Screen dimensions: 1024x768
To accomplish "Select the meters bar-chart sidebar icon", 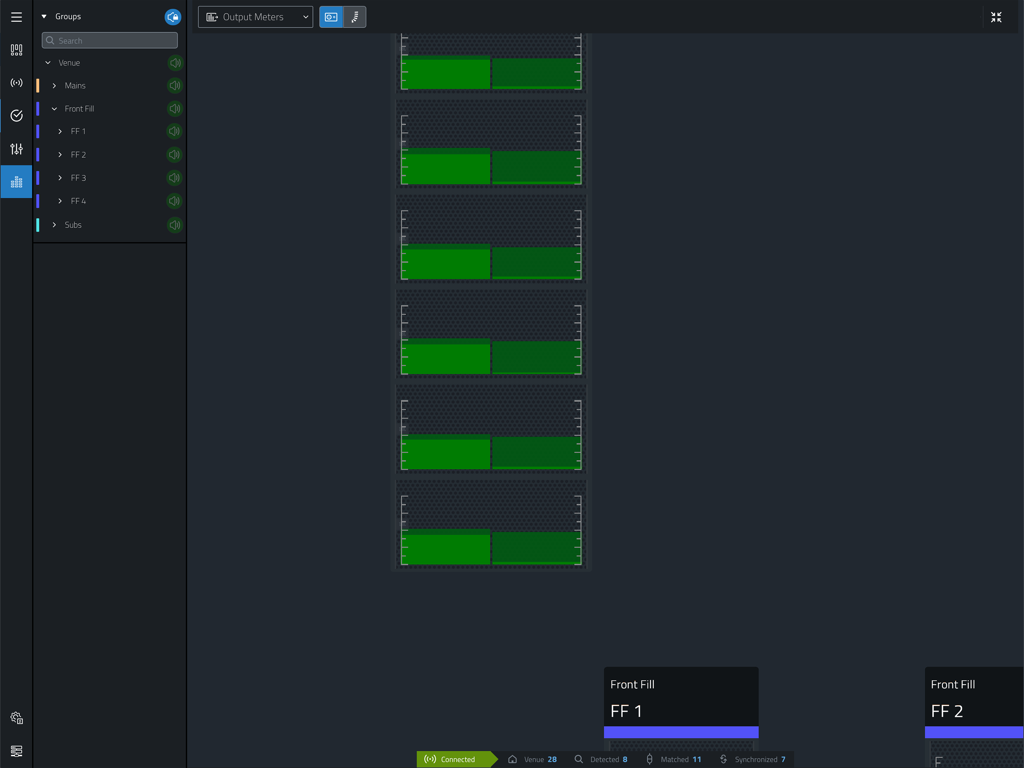I will click(16, 182).
